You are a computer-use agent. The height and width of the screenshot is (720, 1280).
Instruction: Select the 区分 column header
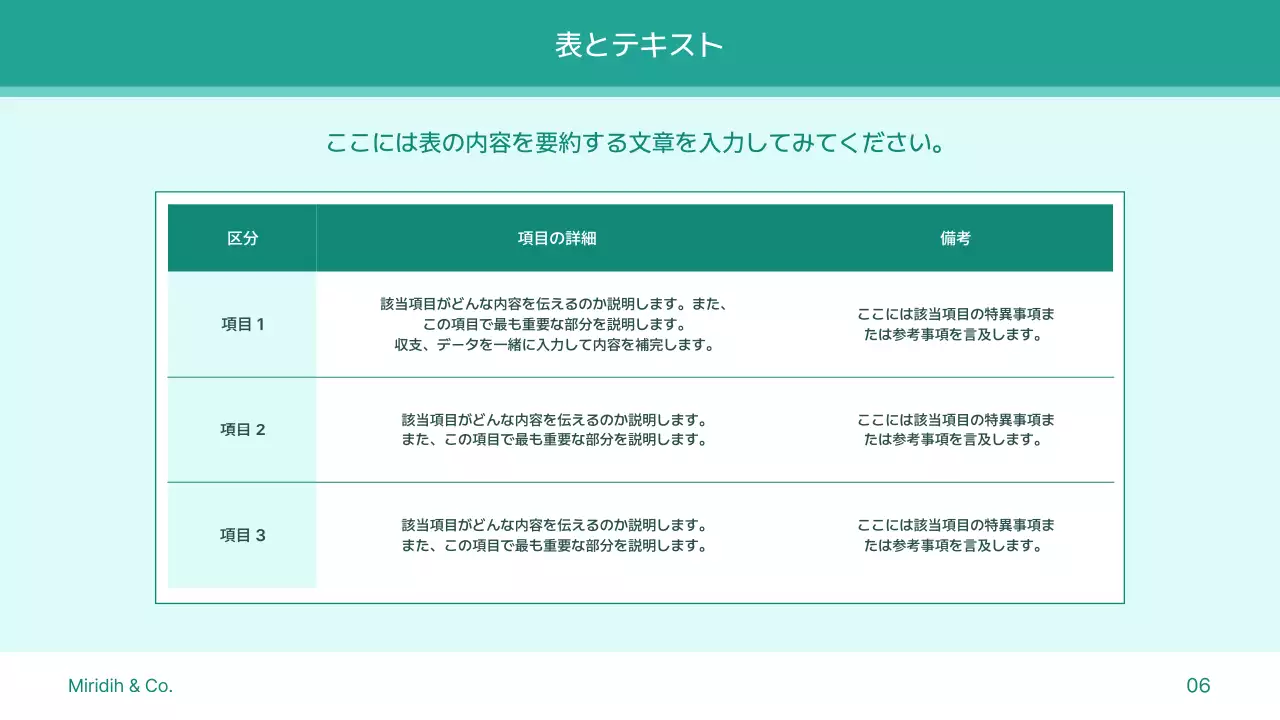point(242,238)
